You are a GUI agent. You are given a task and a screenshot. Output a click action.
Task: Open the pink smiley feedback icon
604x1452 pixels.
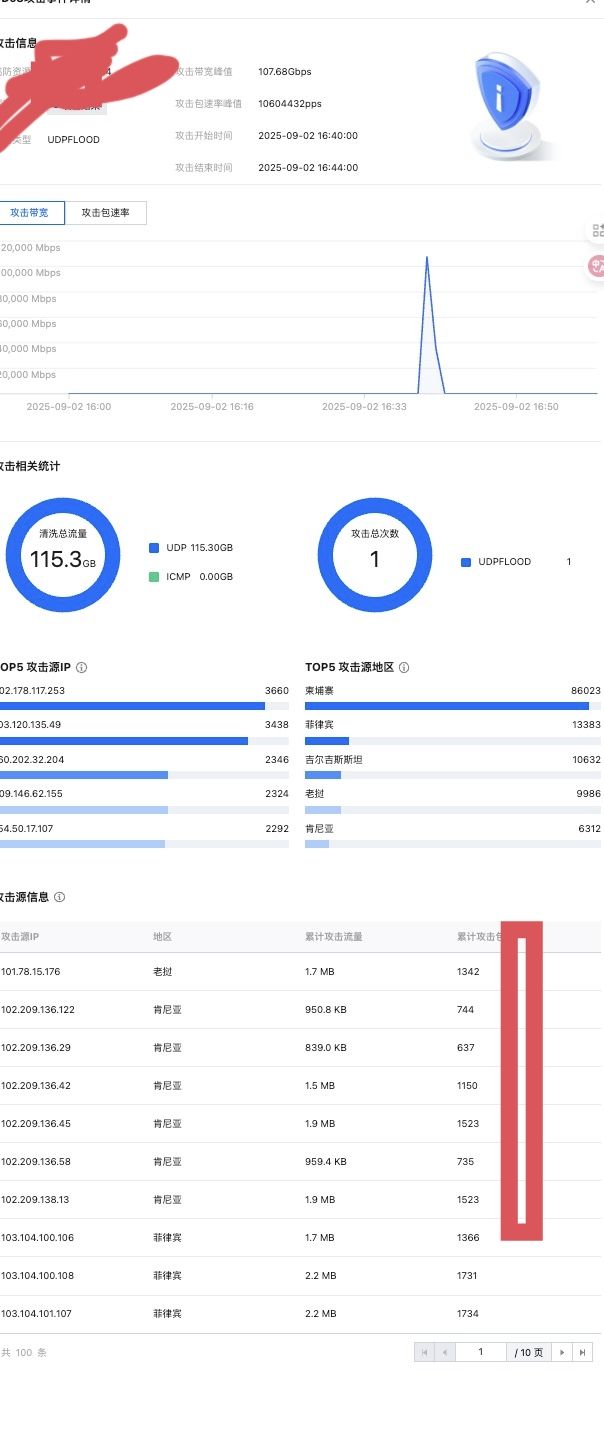[x=597, y=265]
